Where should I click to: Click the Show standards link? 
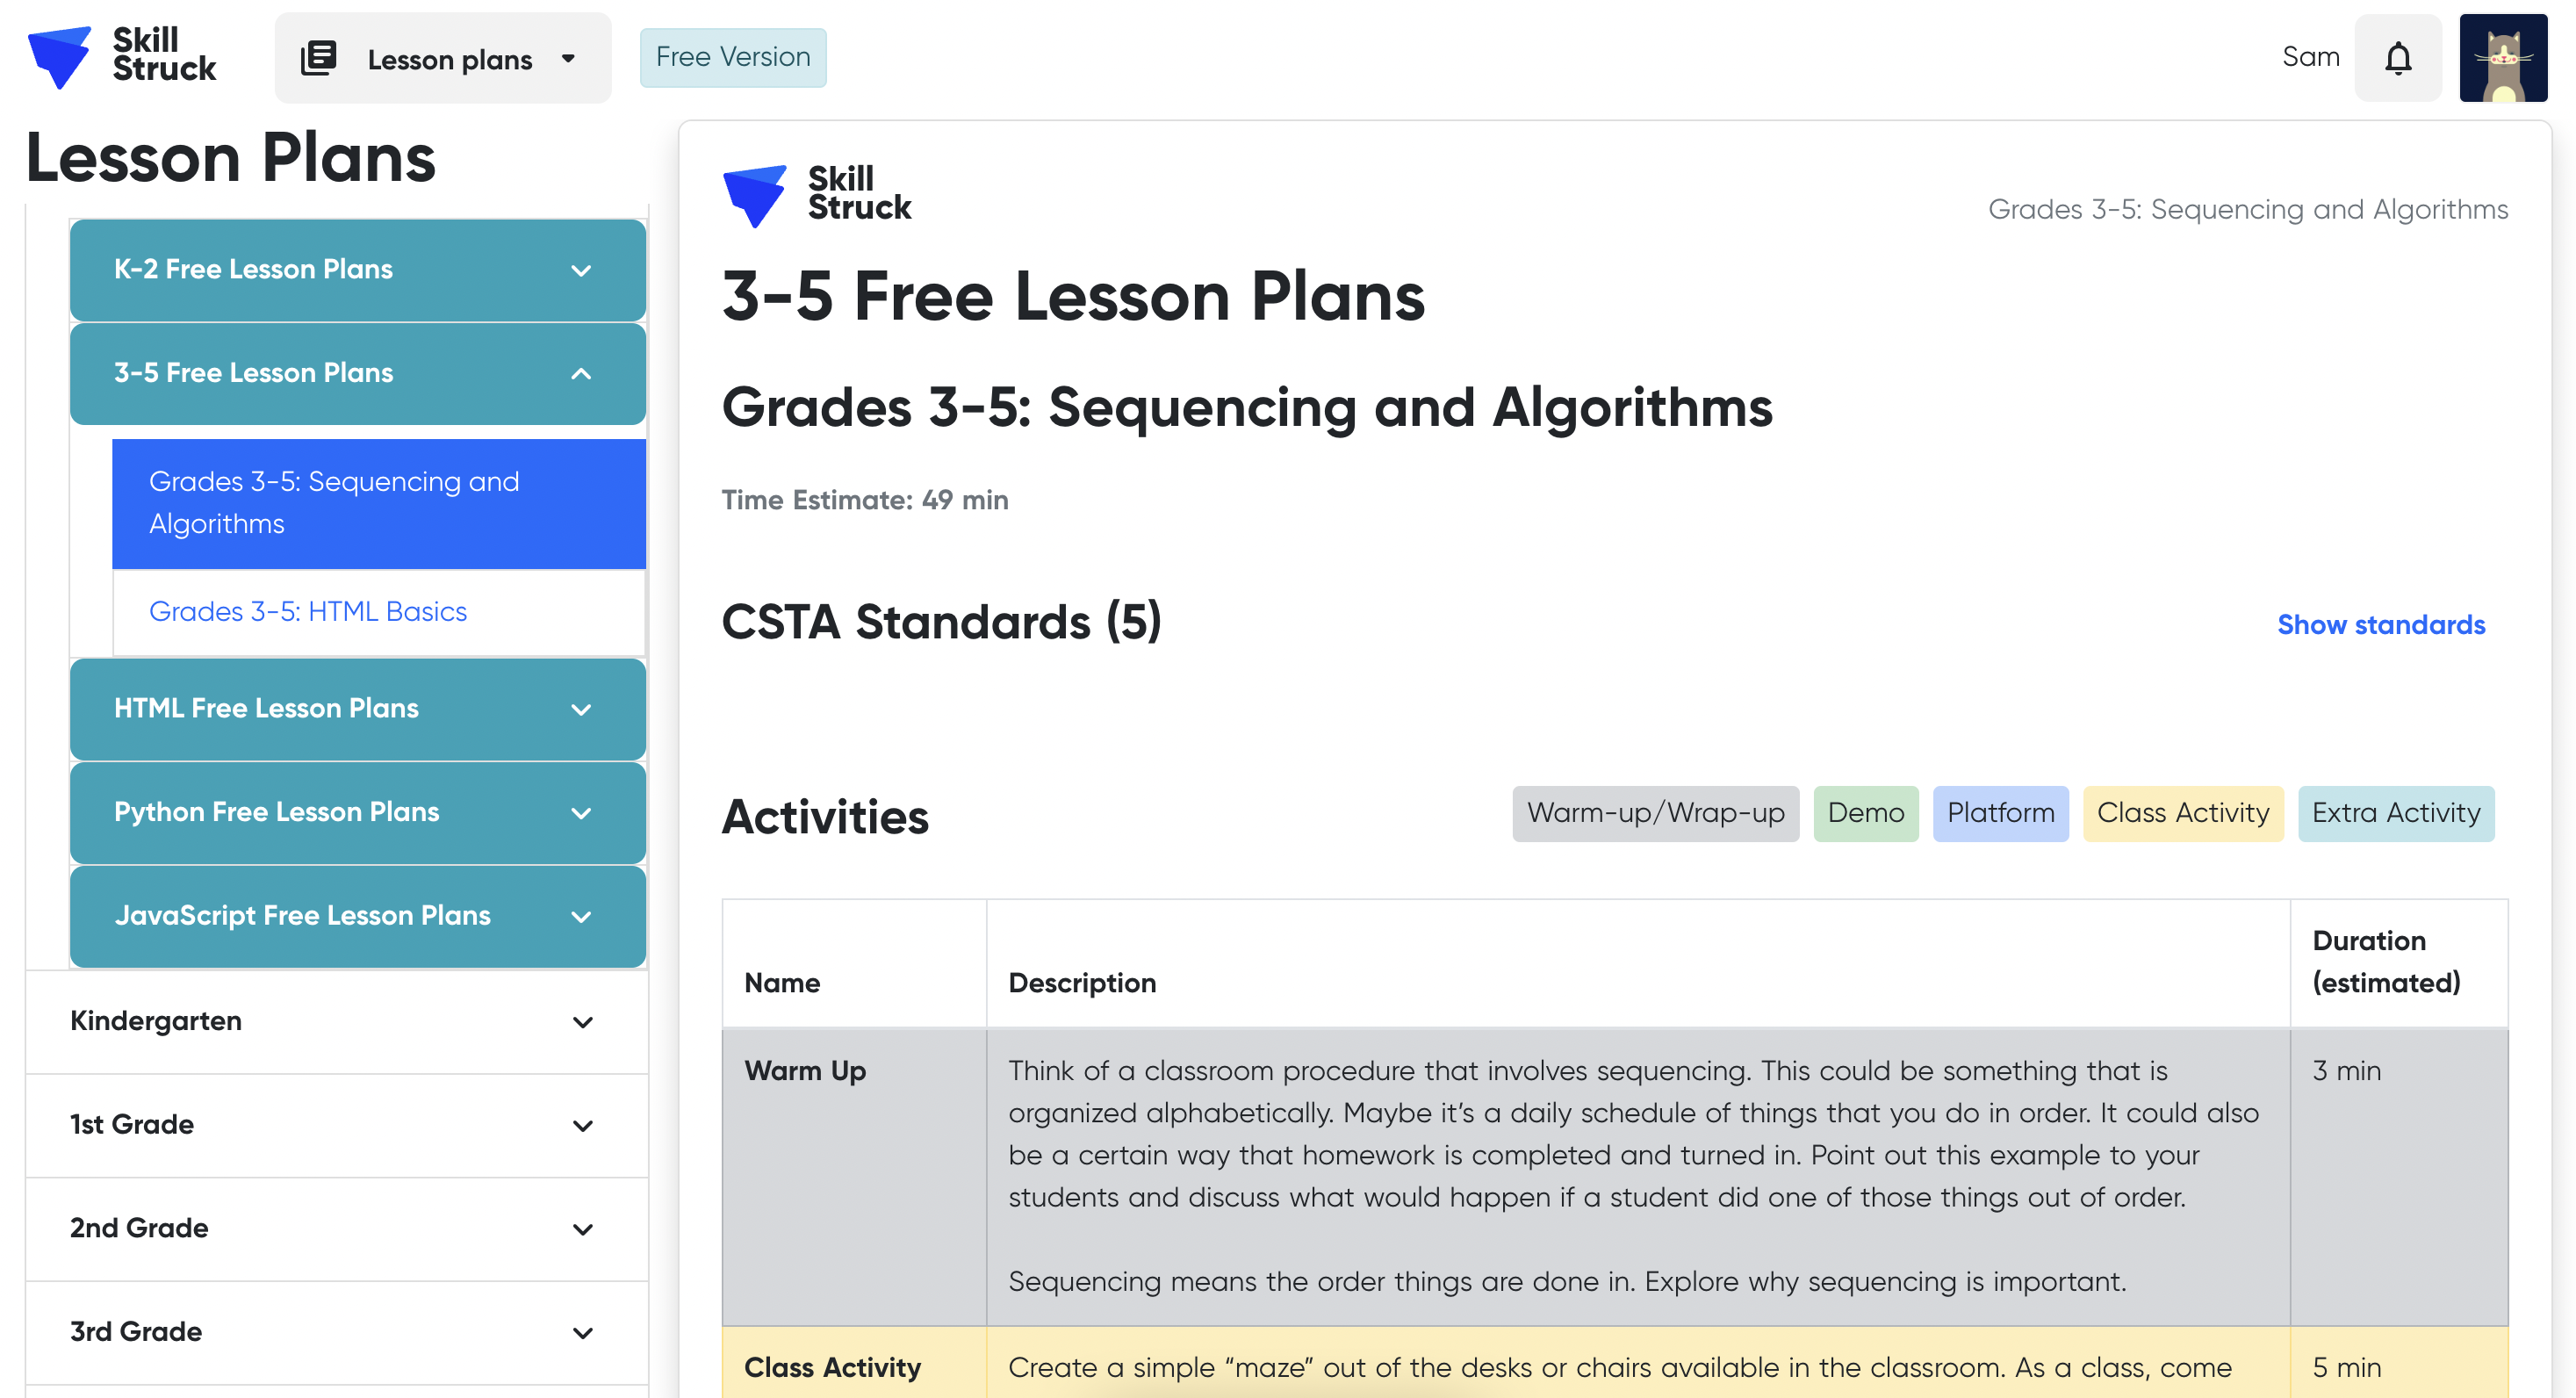click(2380, 625)
